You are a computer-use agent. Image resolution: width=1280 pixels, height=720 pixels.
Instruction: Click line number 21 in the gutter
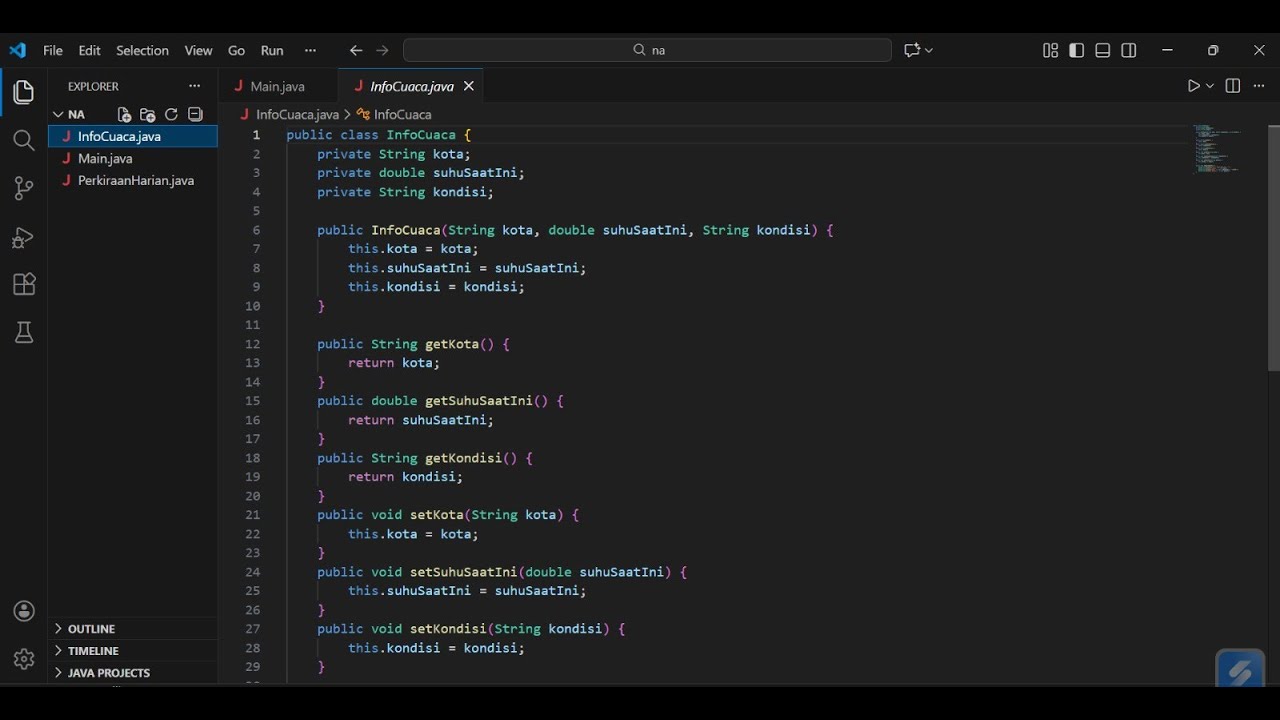pyautogui.click(x=252, y=515)
